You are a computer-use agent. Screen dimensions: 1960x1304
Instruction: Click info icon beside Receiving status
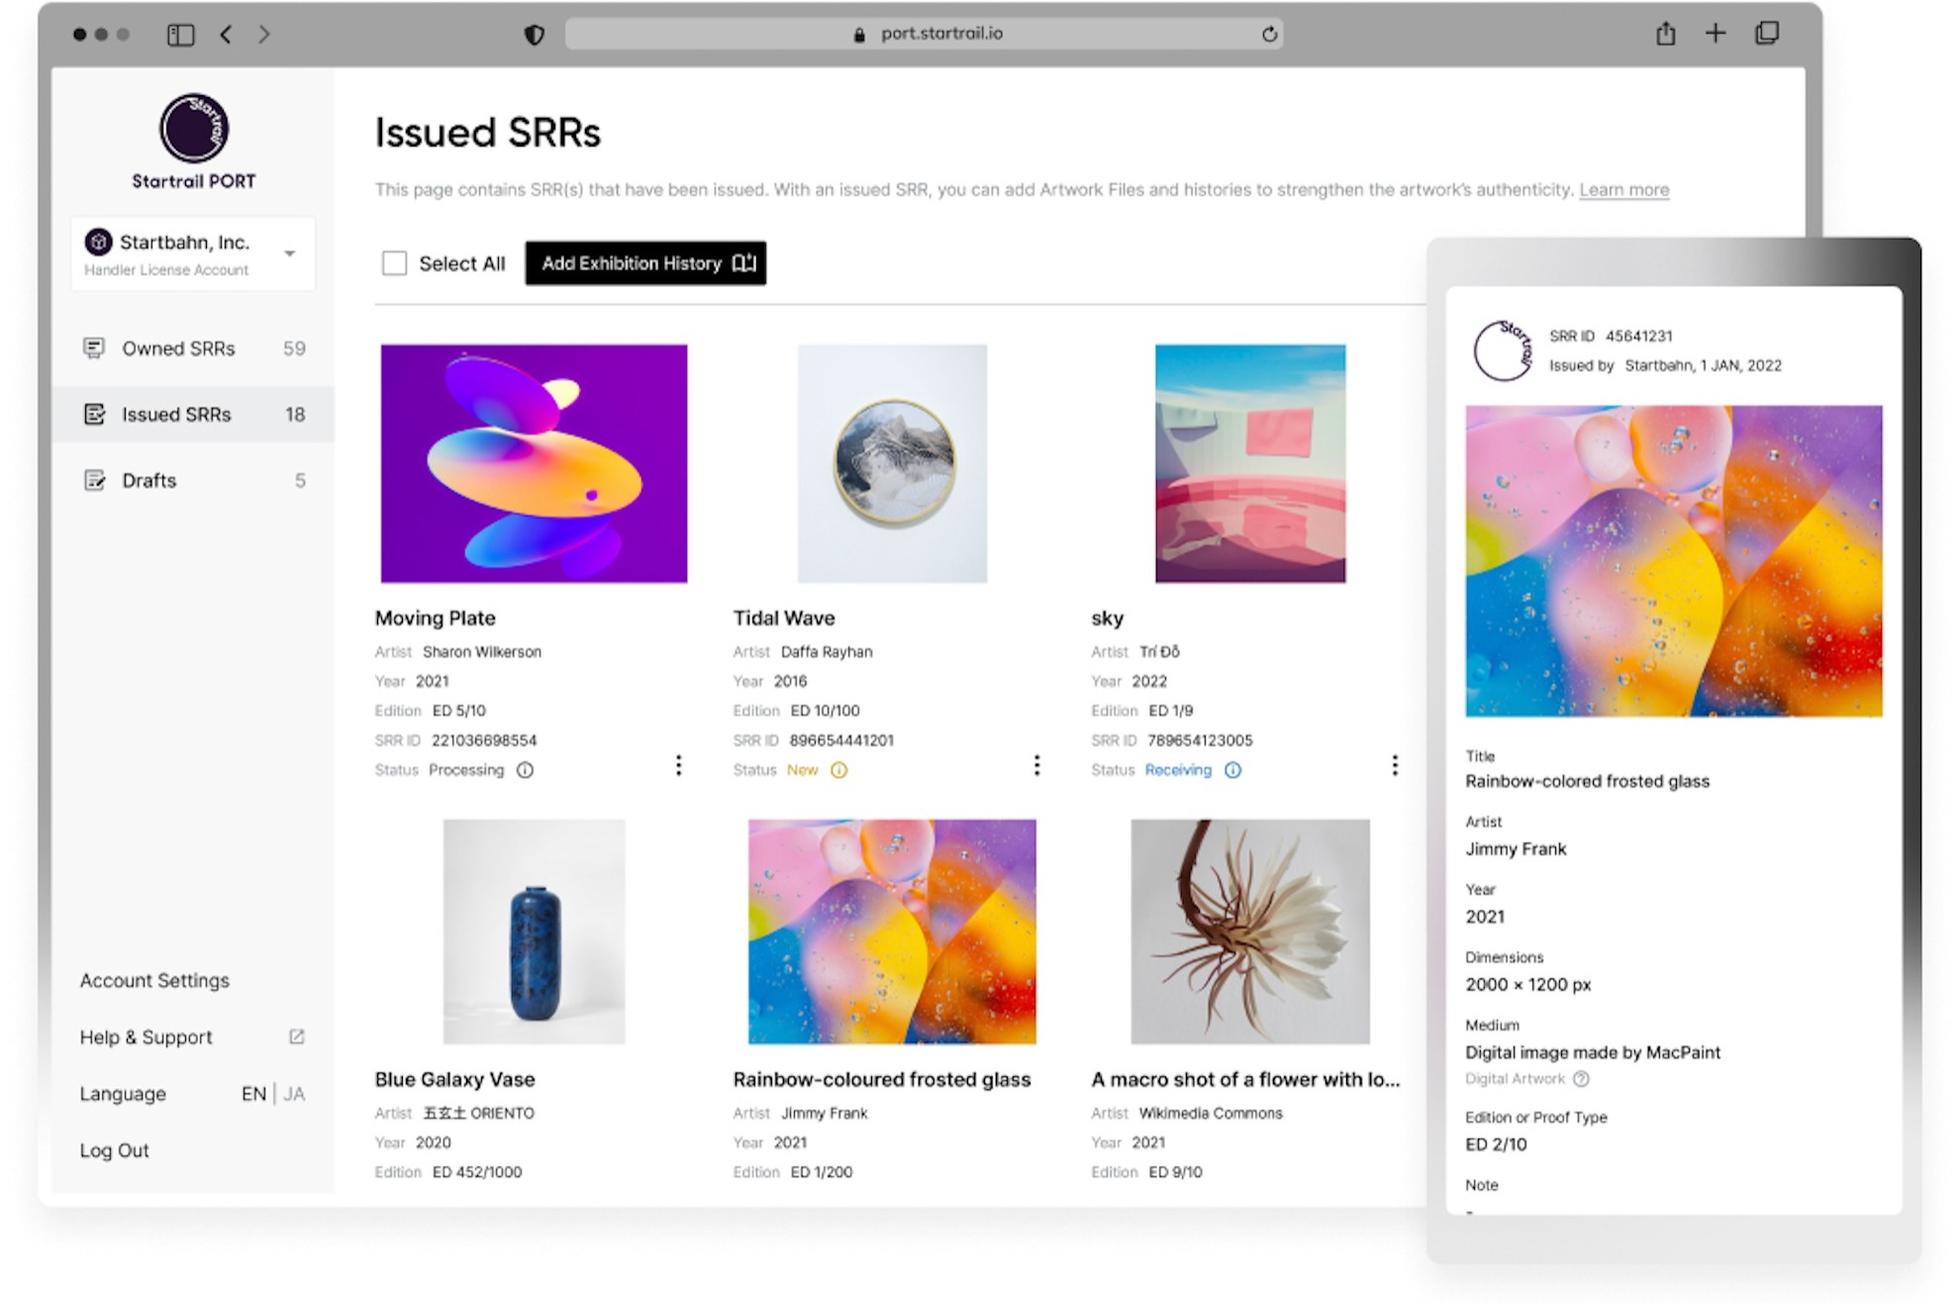pos(1233,770)
